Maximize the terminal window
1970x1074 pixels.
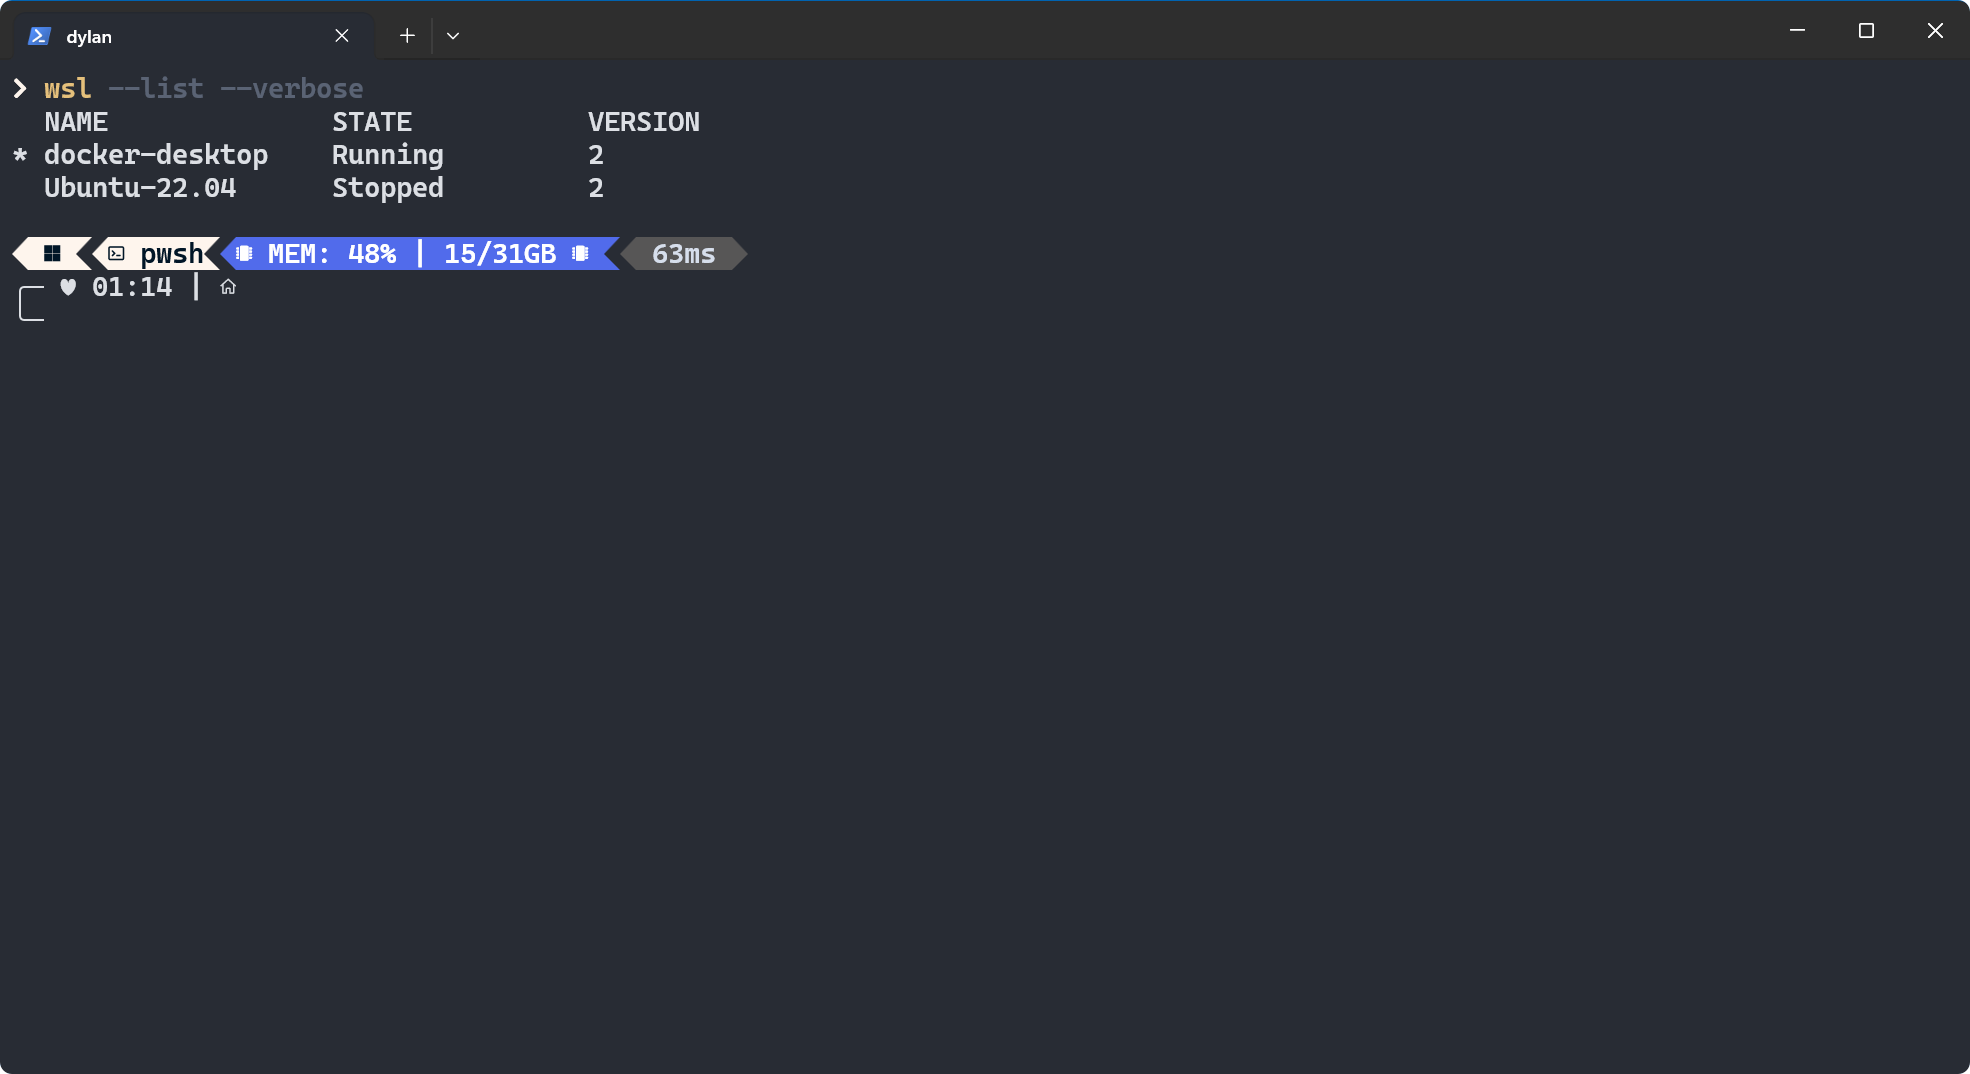click(1866, 31)
